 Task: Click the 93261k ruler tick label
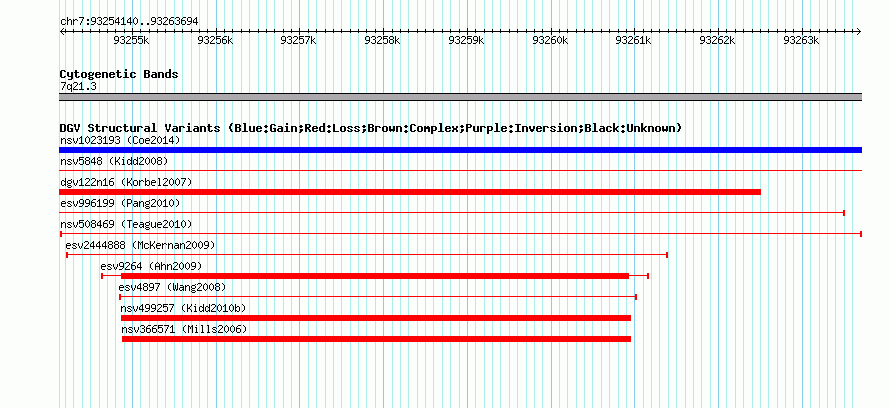tap(634, 40)
